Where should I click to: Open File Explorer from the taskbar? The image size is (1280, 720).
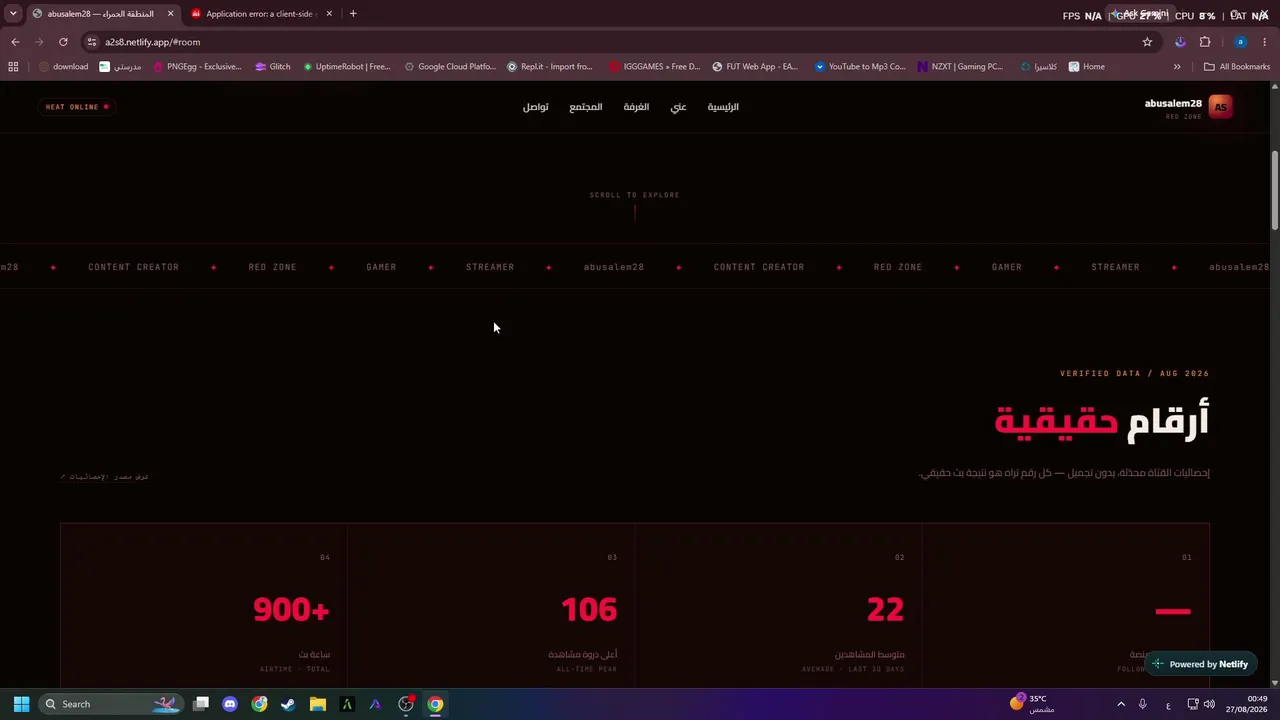[317, 704]
